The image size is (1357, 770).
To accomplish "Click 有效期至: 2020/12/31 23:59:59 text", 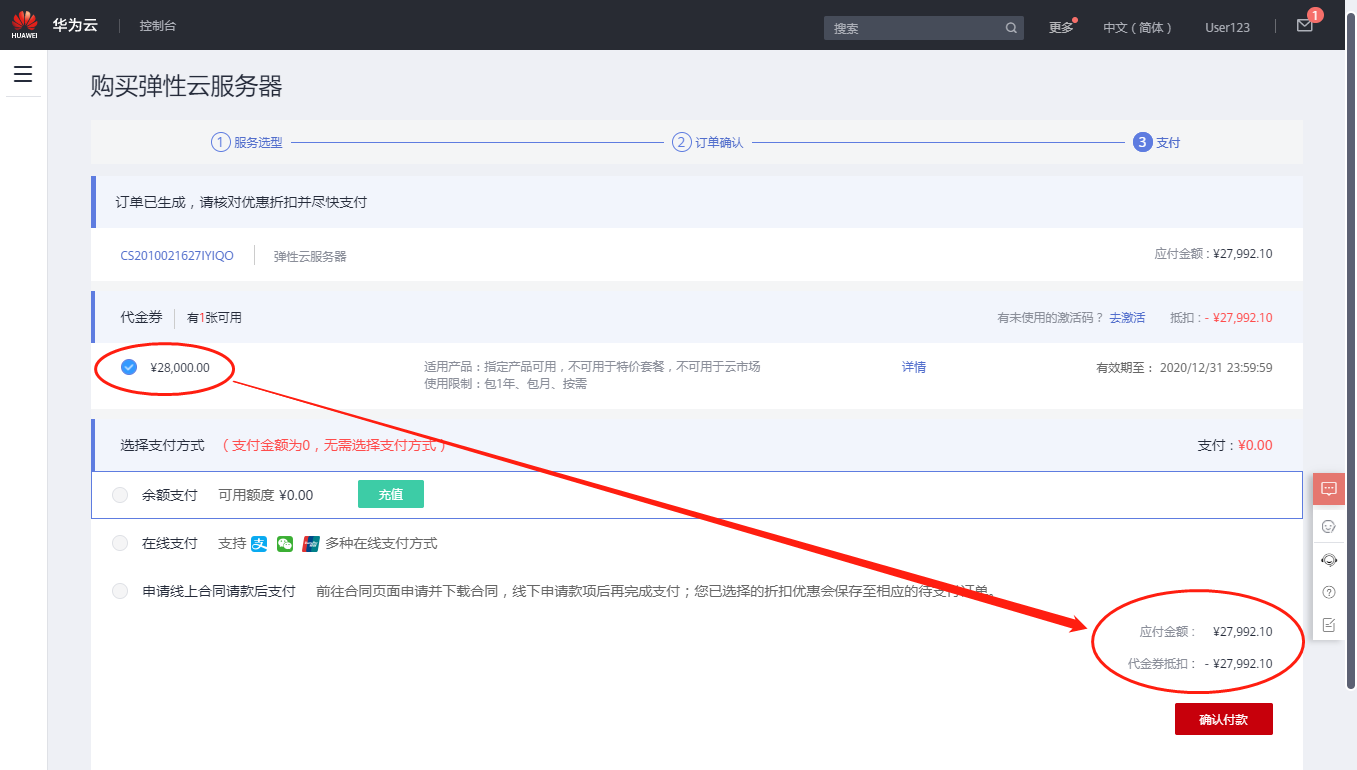I will [x=1184, y=367].
